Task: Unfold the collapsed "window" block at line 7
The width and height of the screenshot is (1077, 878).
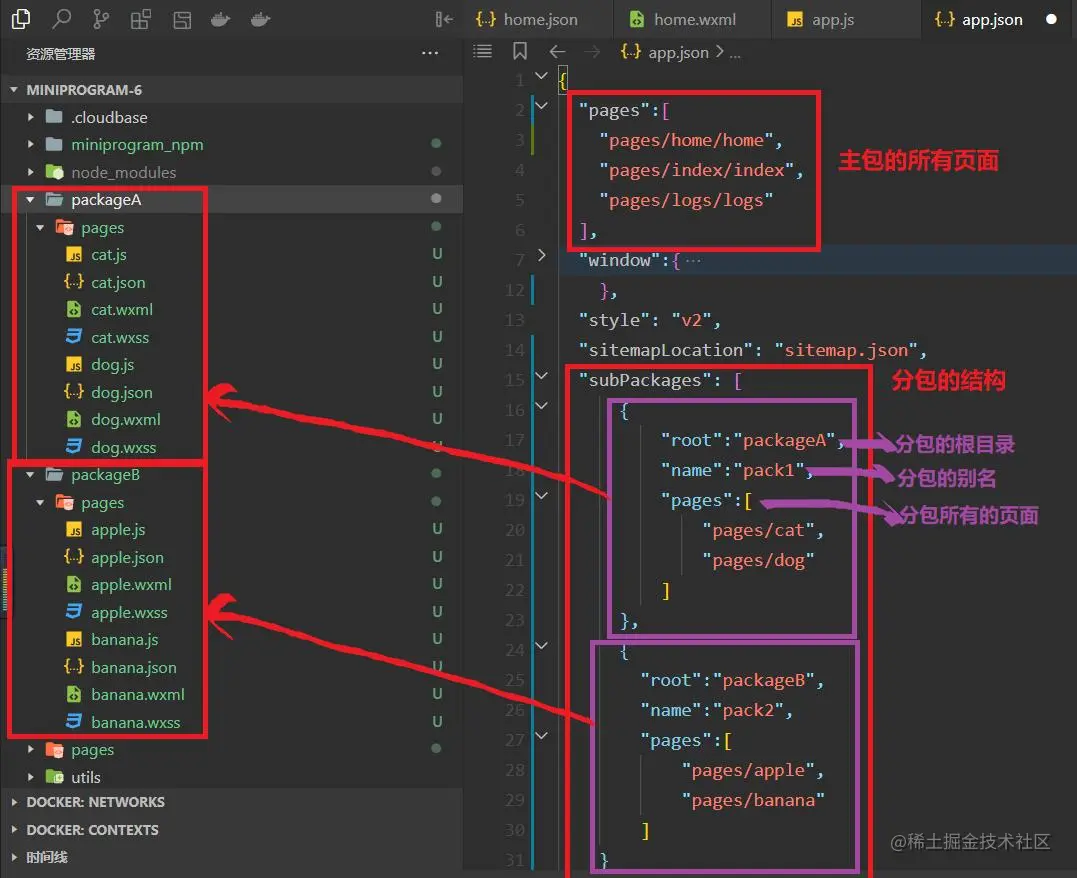Action: click(542, 256)
